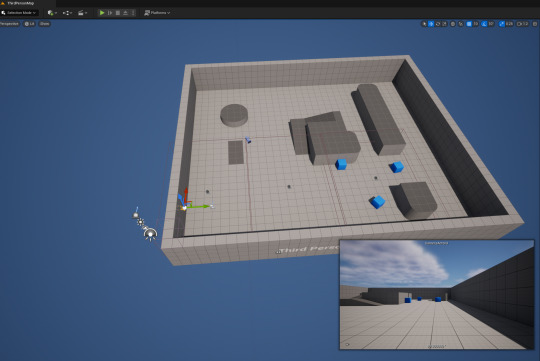Select the rotate transform tool
Screen dimensions: 540x361
pos(438,24)
